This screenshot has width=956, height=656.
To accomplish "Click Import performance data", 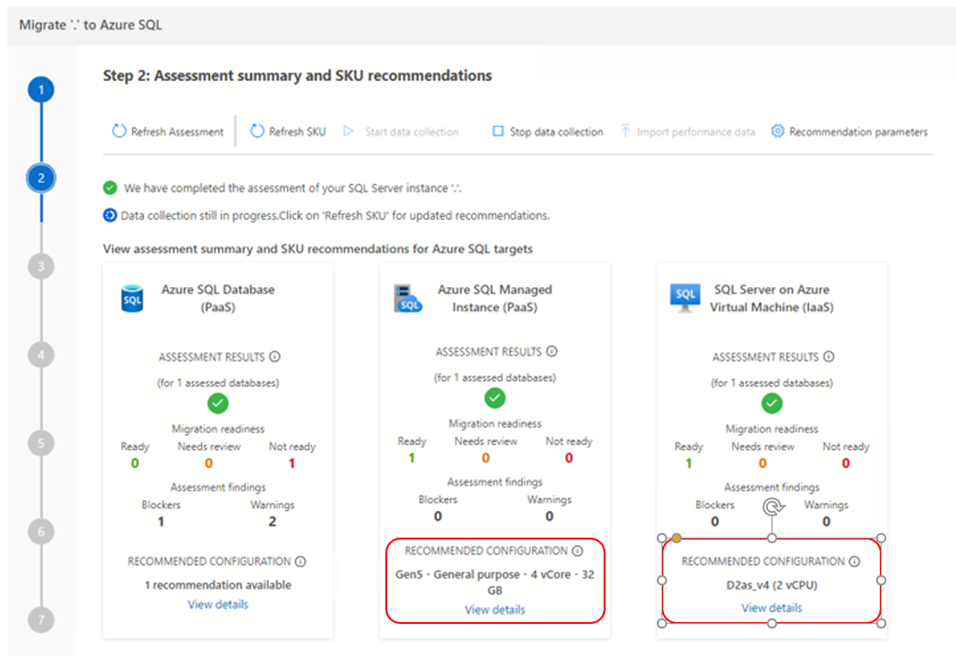I will [x=687, y=132].
